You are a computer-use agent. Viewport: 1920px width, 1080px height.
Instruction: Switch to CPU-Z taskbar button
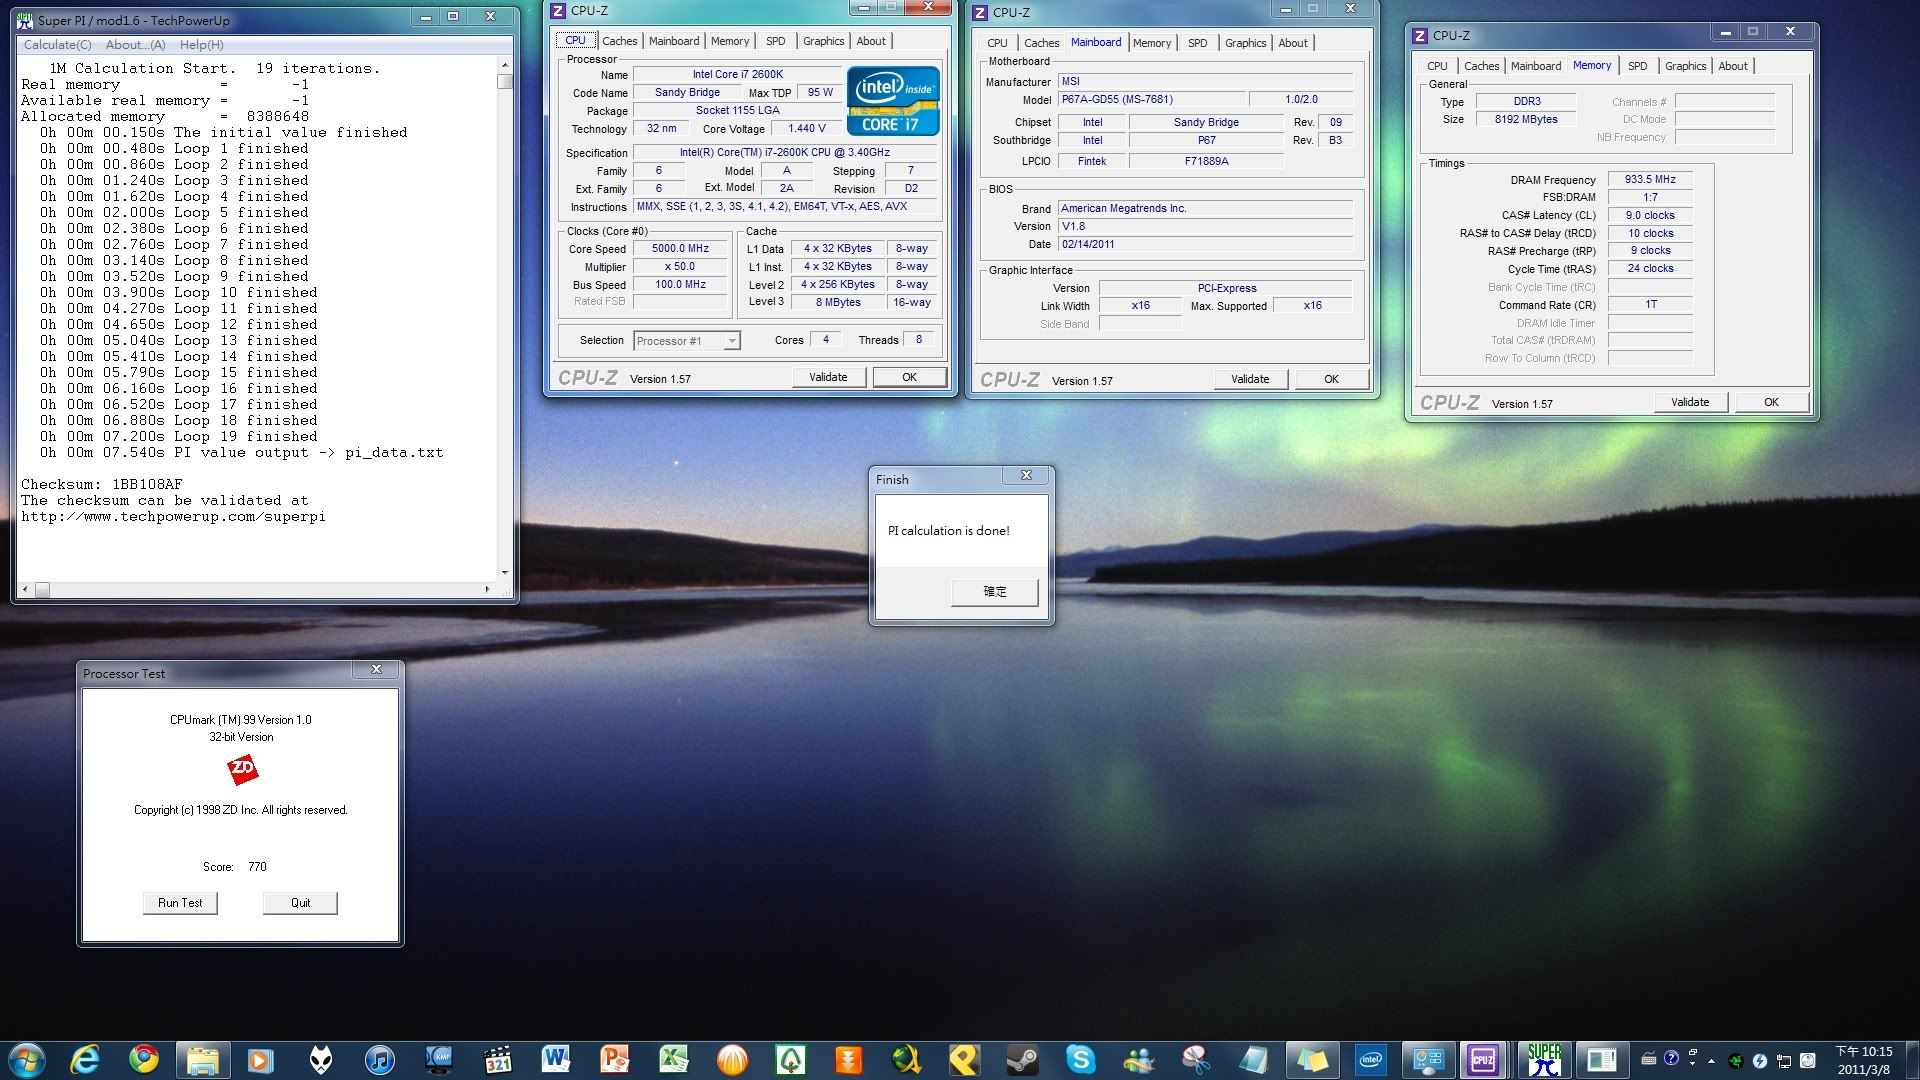[x=1483, y=1060]
